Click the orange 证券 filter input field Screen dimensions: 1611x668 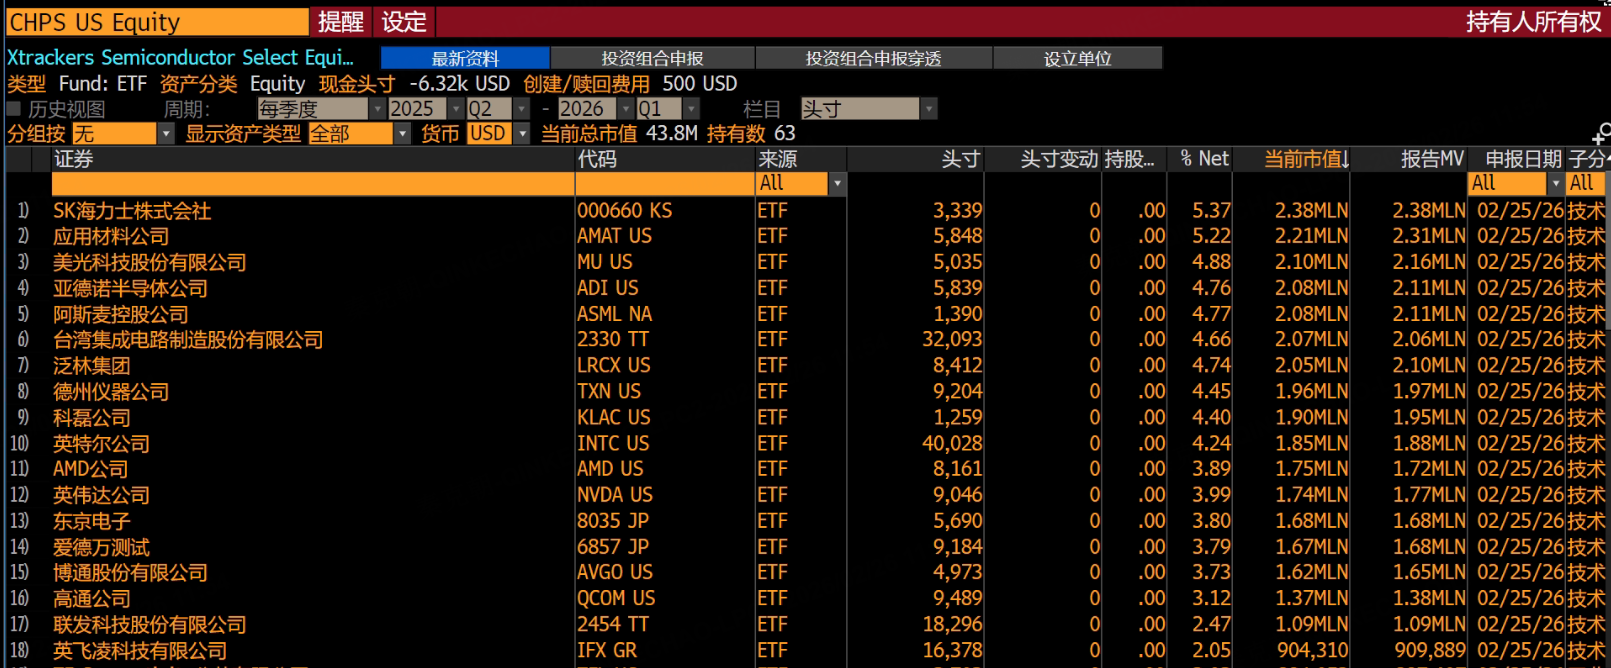click(x=313, y=183)
